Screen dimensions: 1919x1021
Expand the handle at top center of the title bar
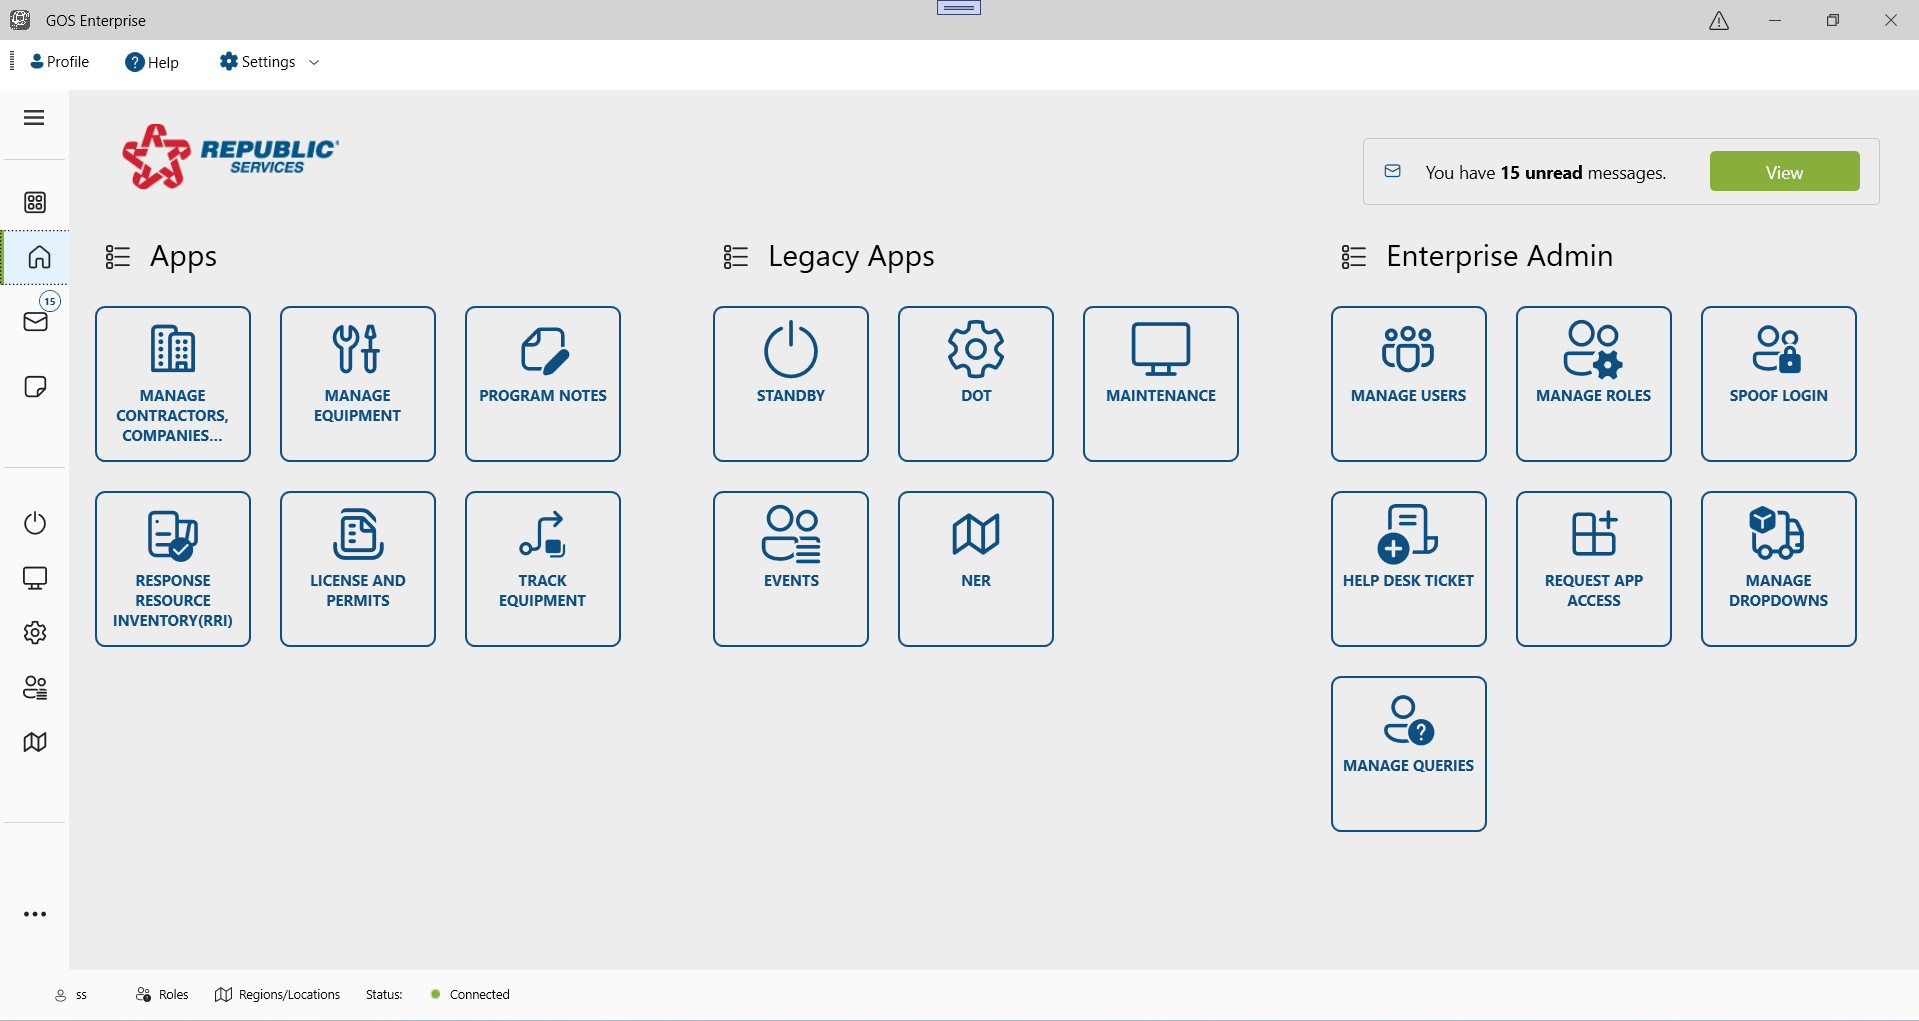click(x=958, y=8)
